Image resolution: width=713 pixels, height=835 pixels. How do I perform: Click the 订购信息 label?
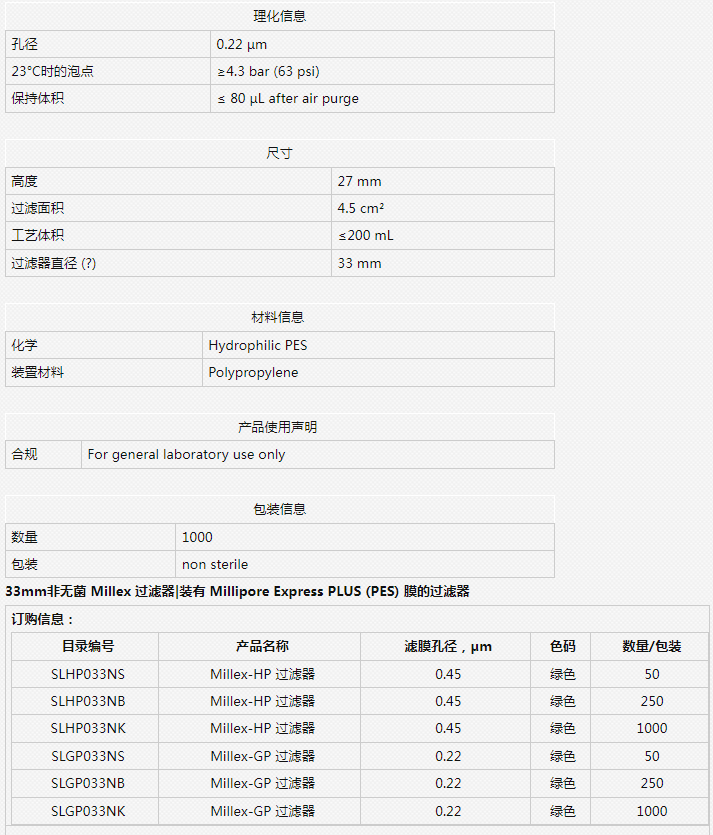[42, 619]
